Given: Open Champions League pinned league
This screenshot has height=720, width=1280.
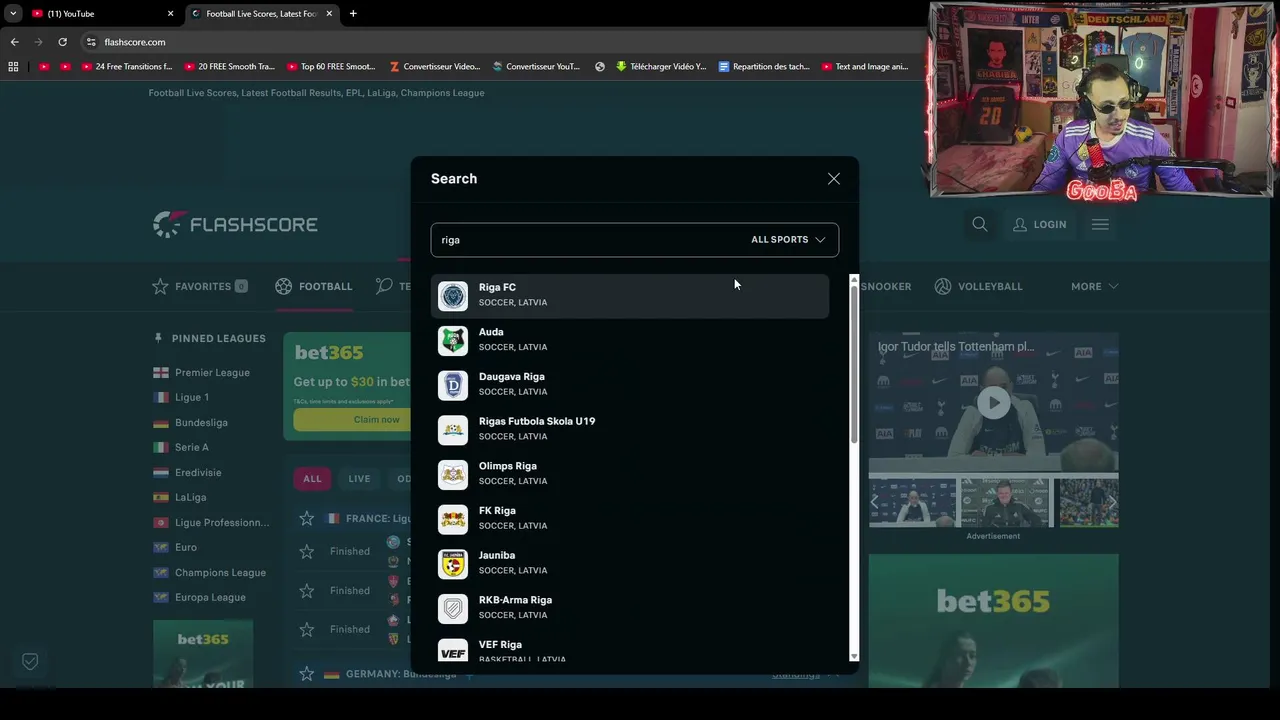Looking at the screenshot, I should [x=209, y=573].
